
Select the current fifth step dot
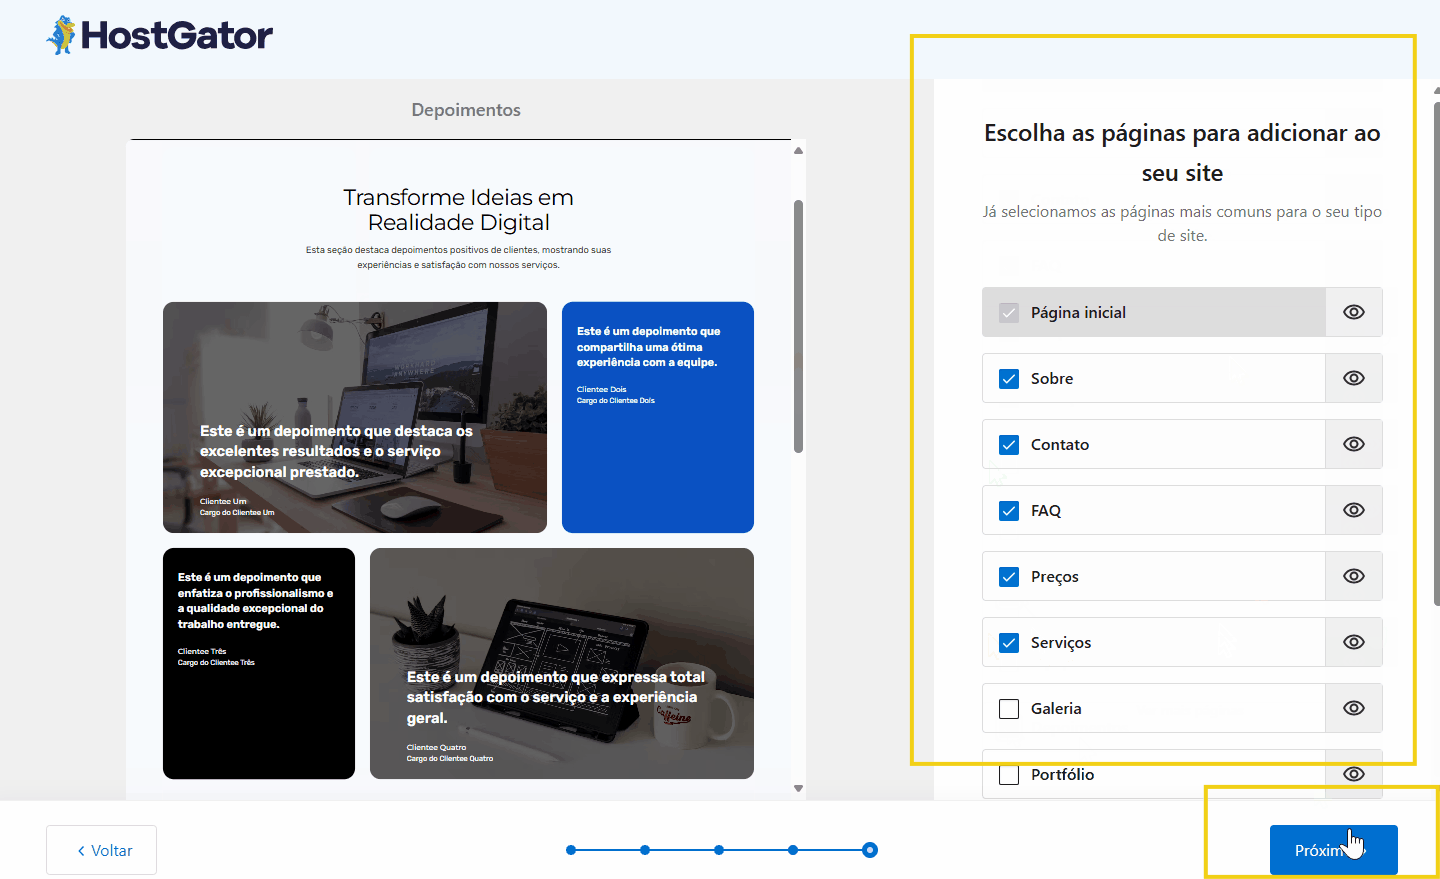[x=870, y=850]
